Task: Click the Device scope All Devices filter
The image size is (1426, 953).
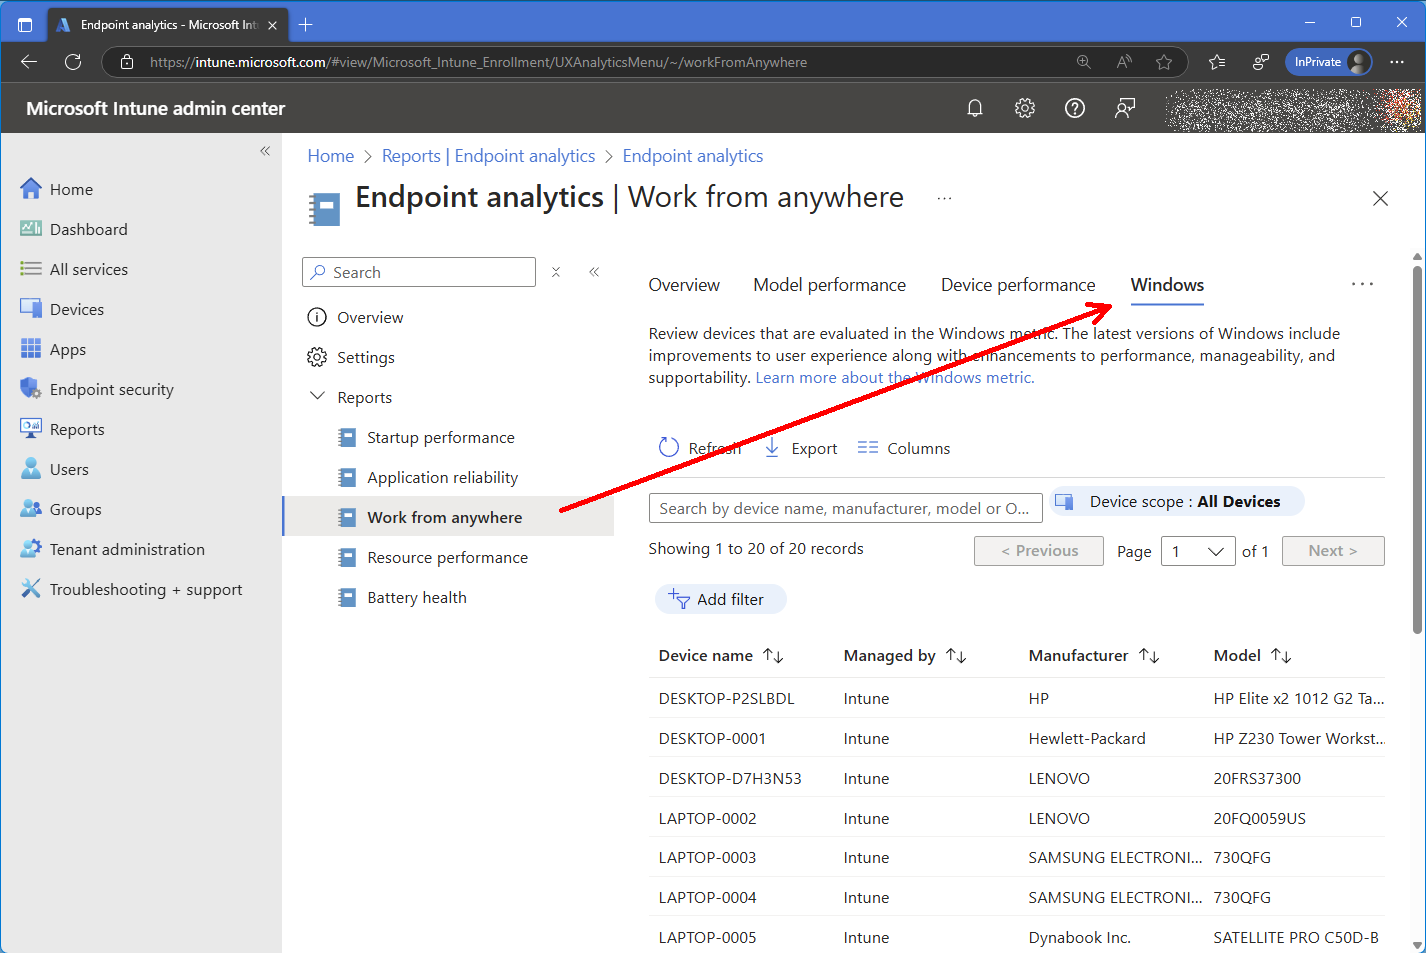Action: click(1177, 501)
